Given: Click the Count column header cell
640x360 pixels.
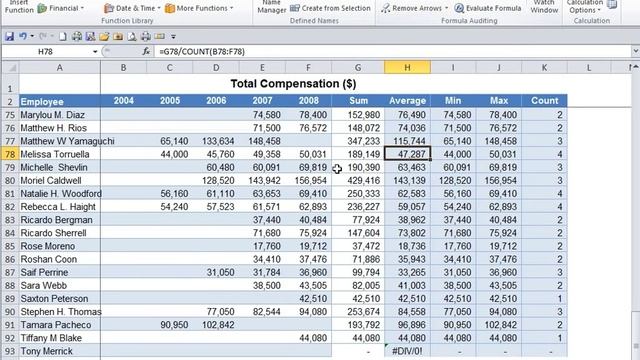Looking at the screenshot, I should pyautogui.click(x=544, y=101).
